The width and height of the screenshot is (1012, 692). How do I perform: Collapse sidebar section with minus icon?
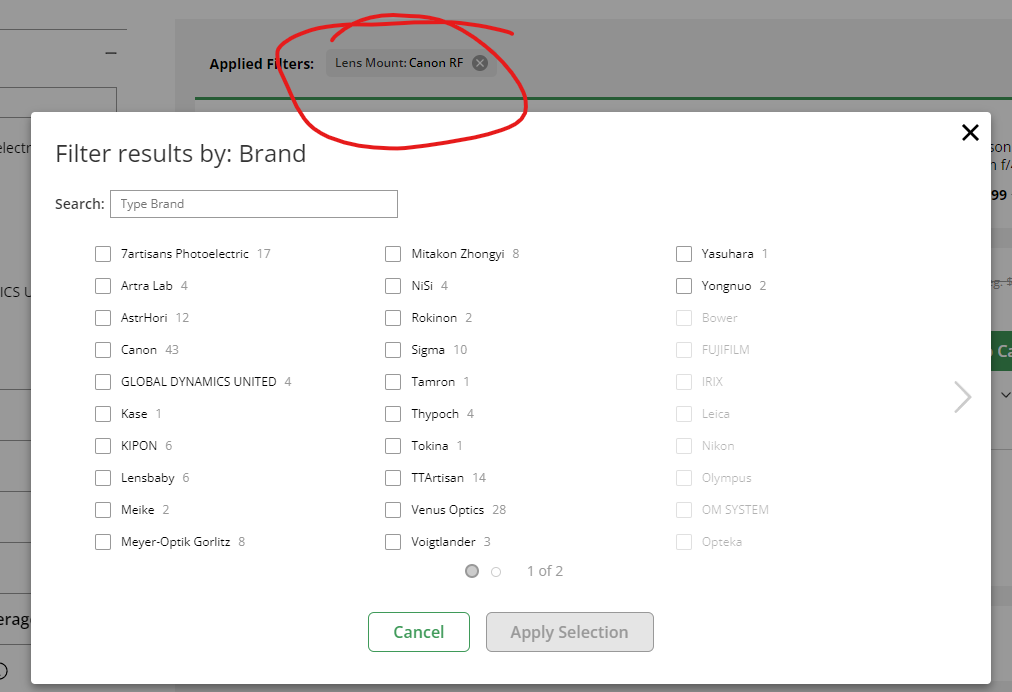pyautogui.click(x=111, y=53)
